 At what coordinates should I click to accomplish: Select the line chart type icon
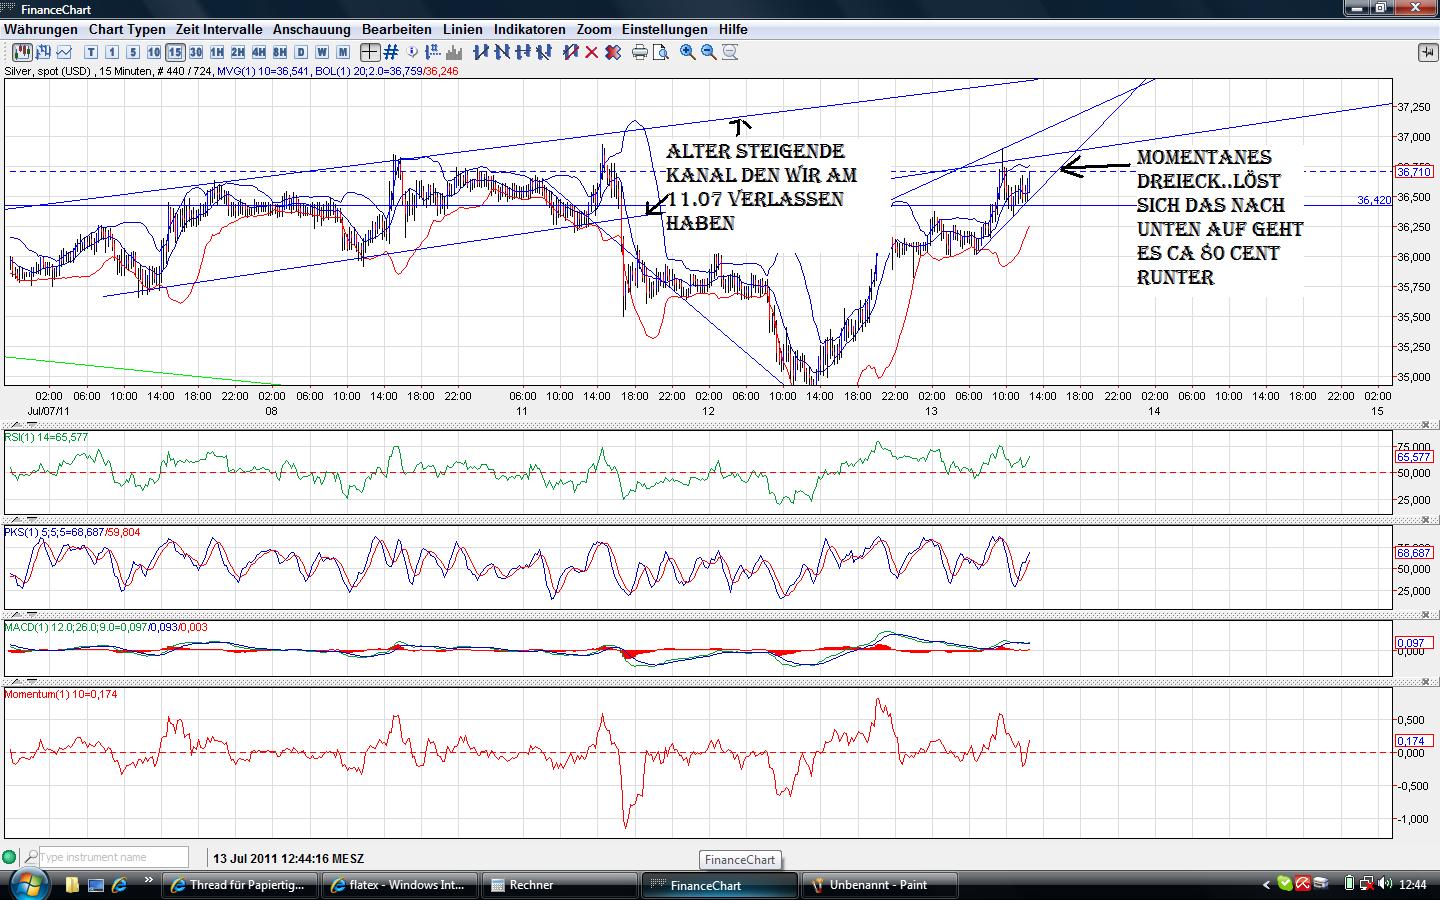click(65, 52)
